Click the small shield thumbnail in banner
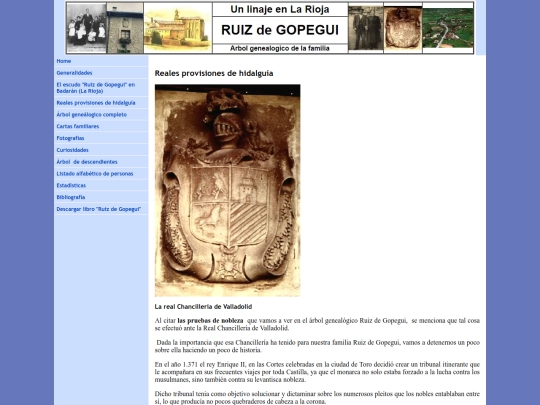540x405 pixels. click(x=403, y=28)
